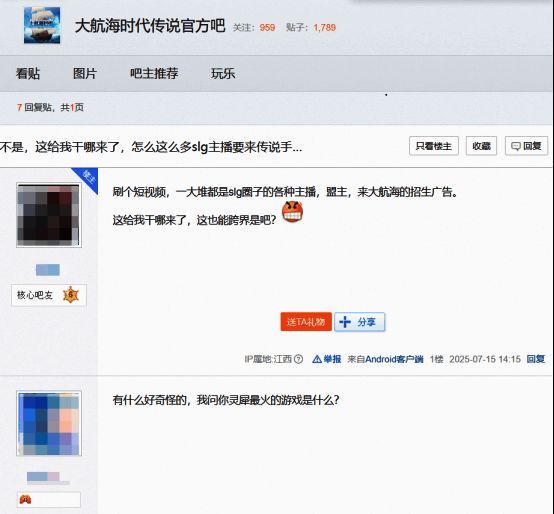The image size is (554, 514).
Task: Click the 核心吧友 level badge
Action: click(x=49, y=295)
